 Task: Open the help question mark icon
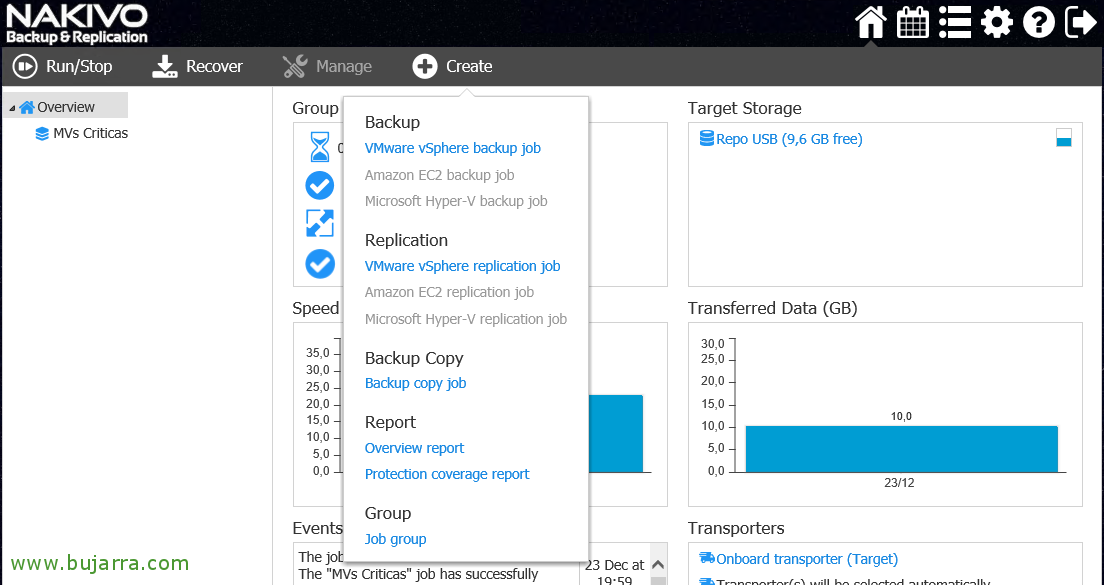1039,23
